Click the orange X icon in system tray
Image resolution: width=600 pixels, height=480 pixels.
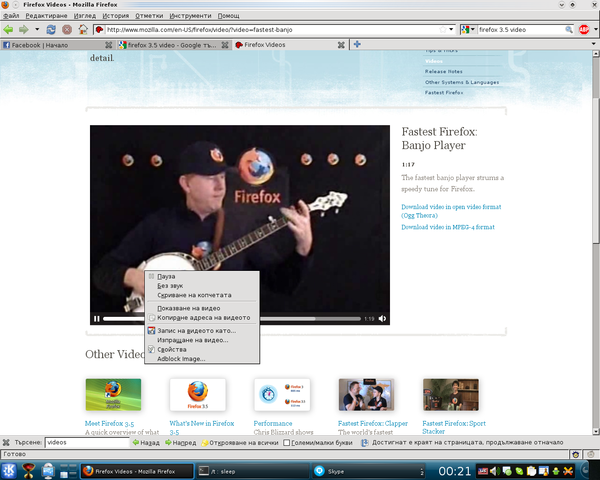point(568,471)
